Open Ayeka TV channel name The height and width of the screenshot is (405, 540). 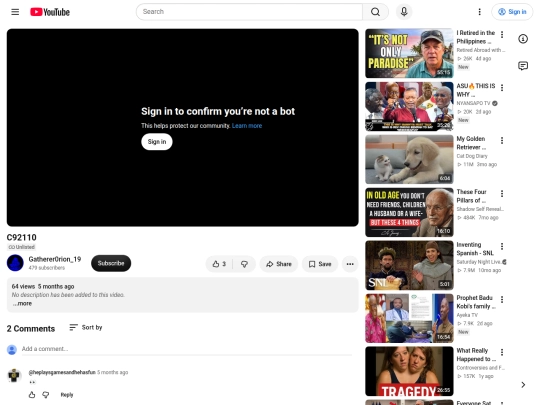(467, 315)
